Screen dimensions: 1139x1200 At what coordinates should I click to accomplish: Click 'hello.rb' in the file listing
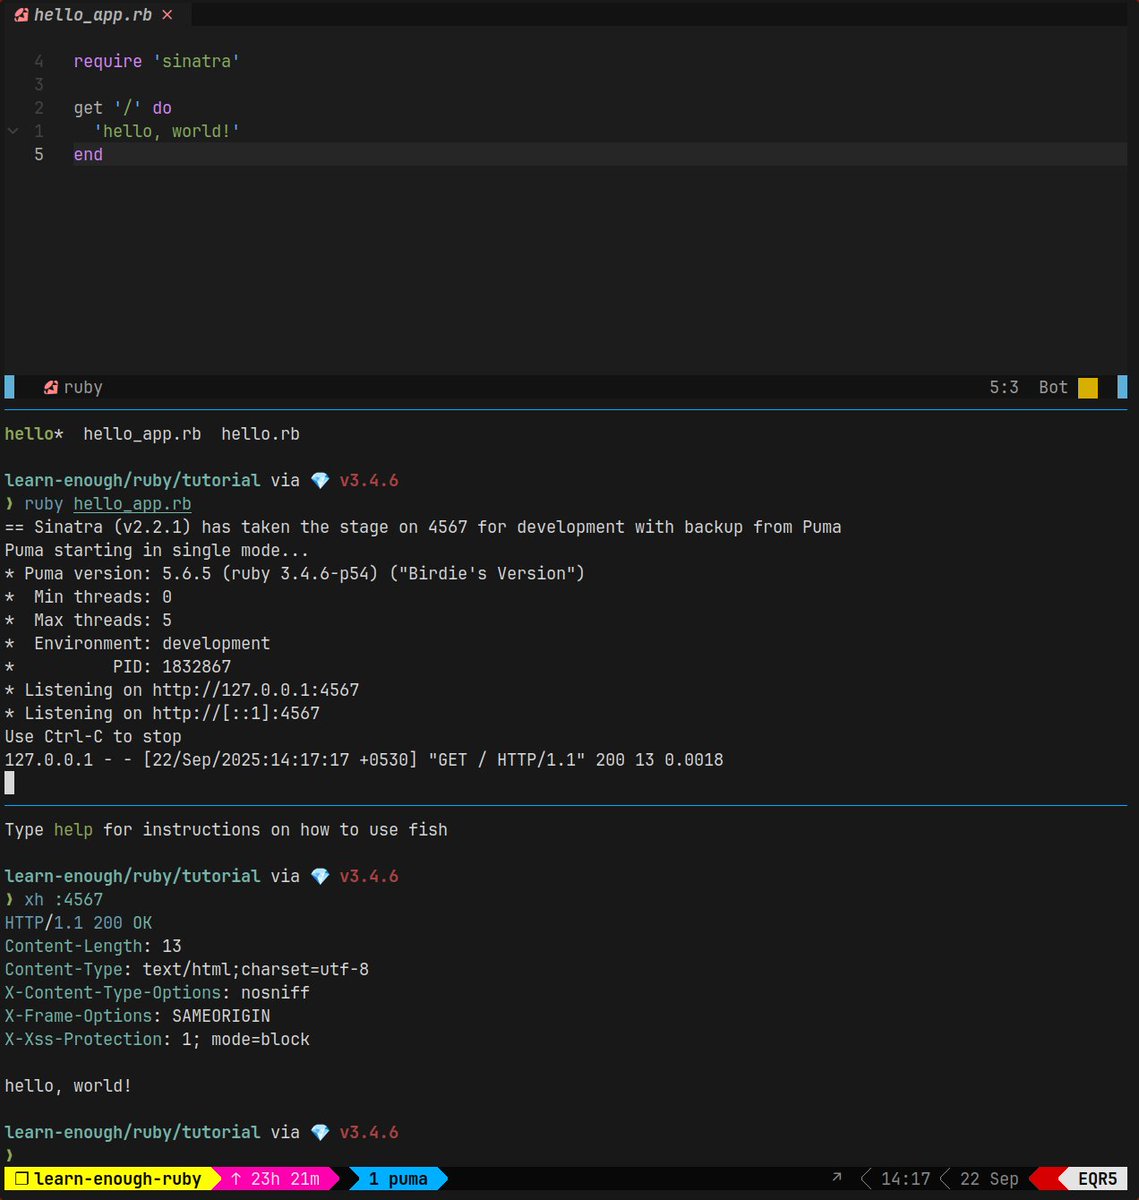tap(260, 434)
